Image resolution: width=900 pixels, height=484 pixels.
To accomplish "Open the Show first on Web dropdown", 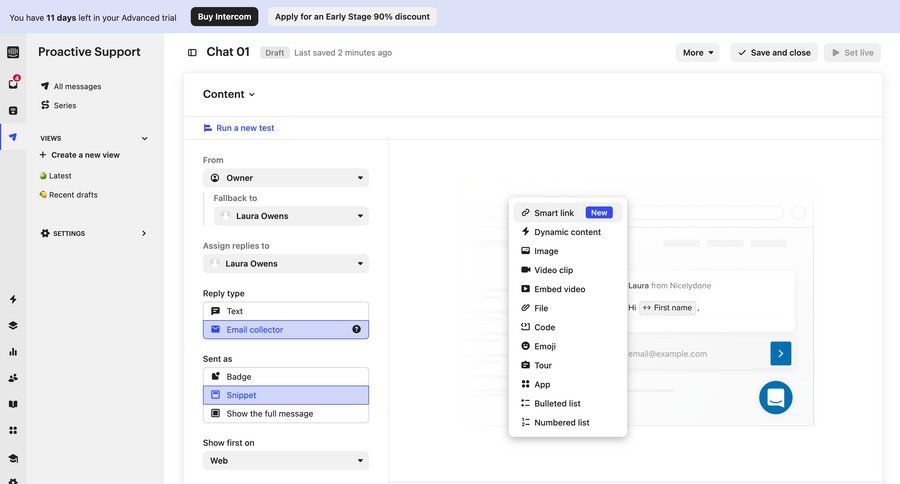I will 286,460.
